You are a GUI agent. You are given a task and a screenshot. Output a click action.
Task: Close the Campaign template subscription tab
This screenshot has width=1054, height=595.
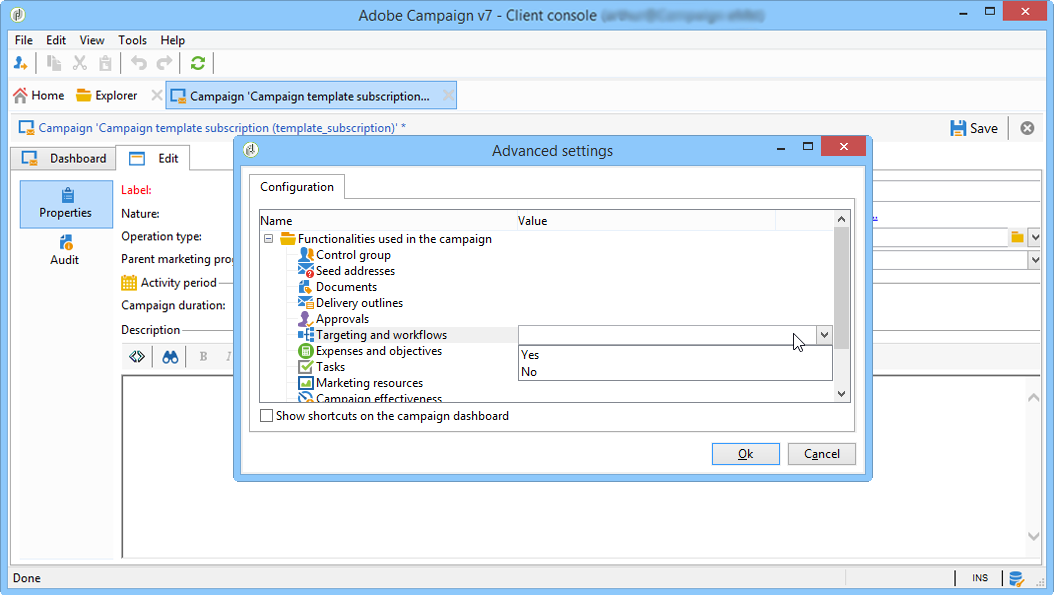(448, 95)
